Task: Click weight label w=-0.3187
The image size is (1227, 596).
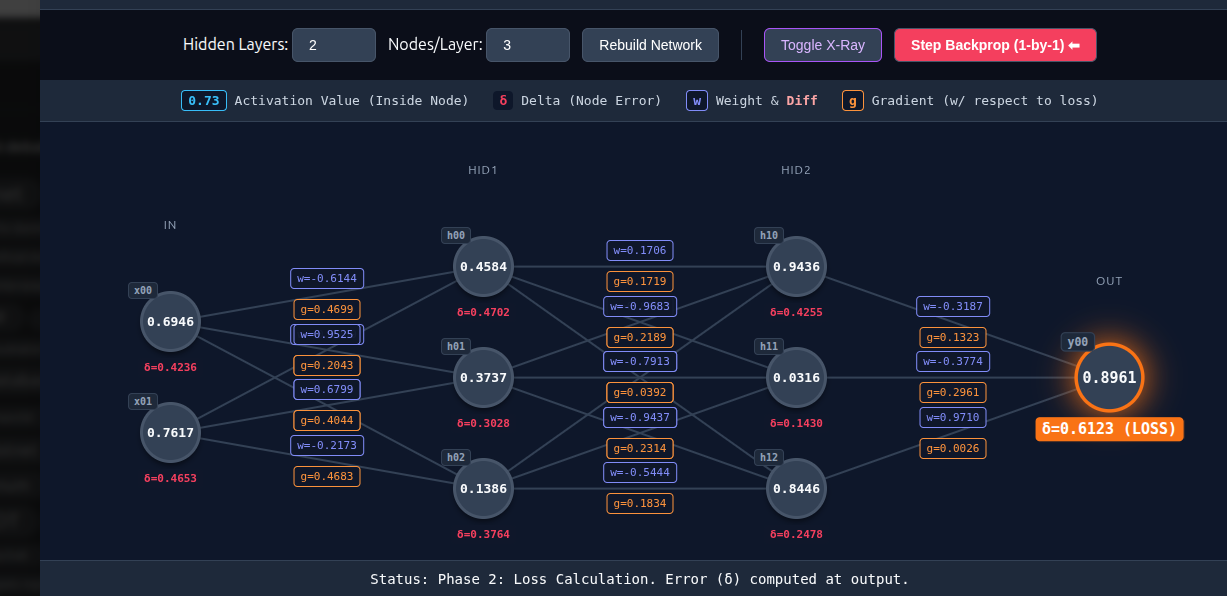Action: tap(953, 306)
